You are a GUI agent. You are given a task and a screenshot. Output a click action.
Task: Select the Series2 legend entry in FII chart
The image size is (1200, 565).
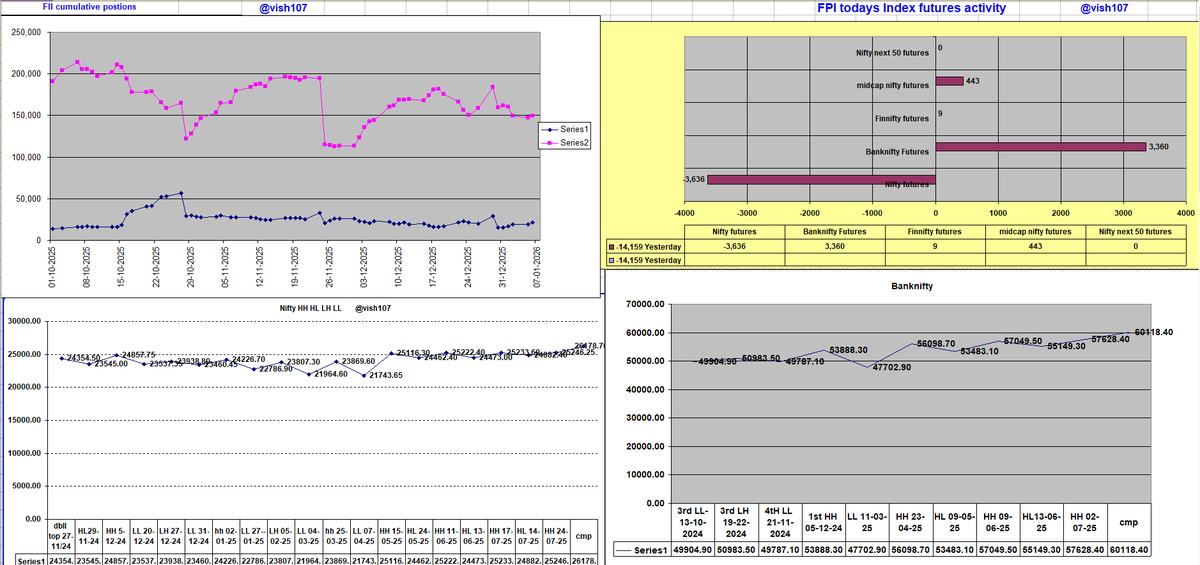[x=564, y=143]
